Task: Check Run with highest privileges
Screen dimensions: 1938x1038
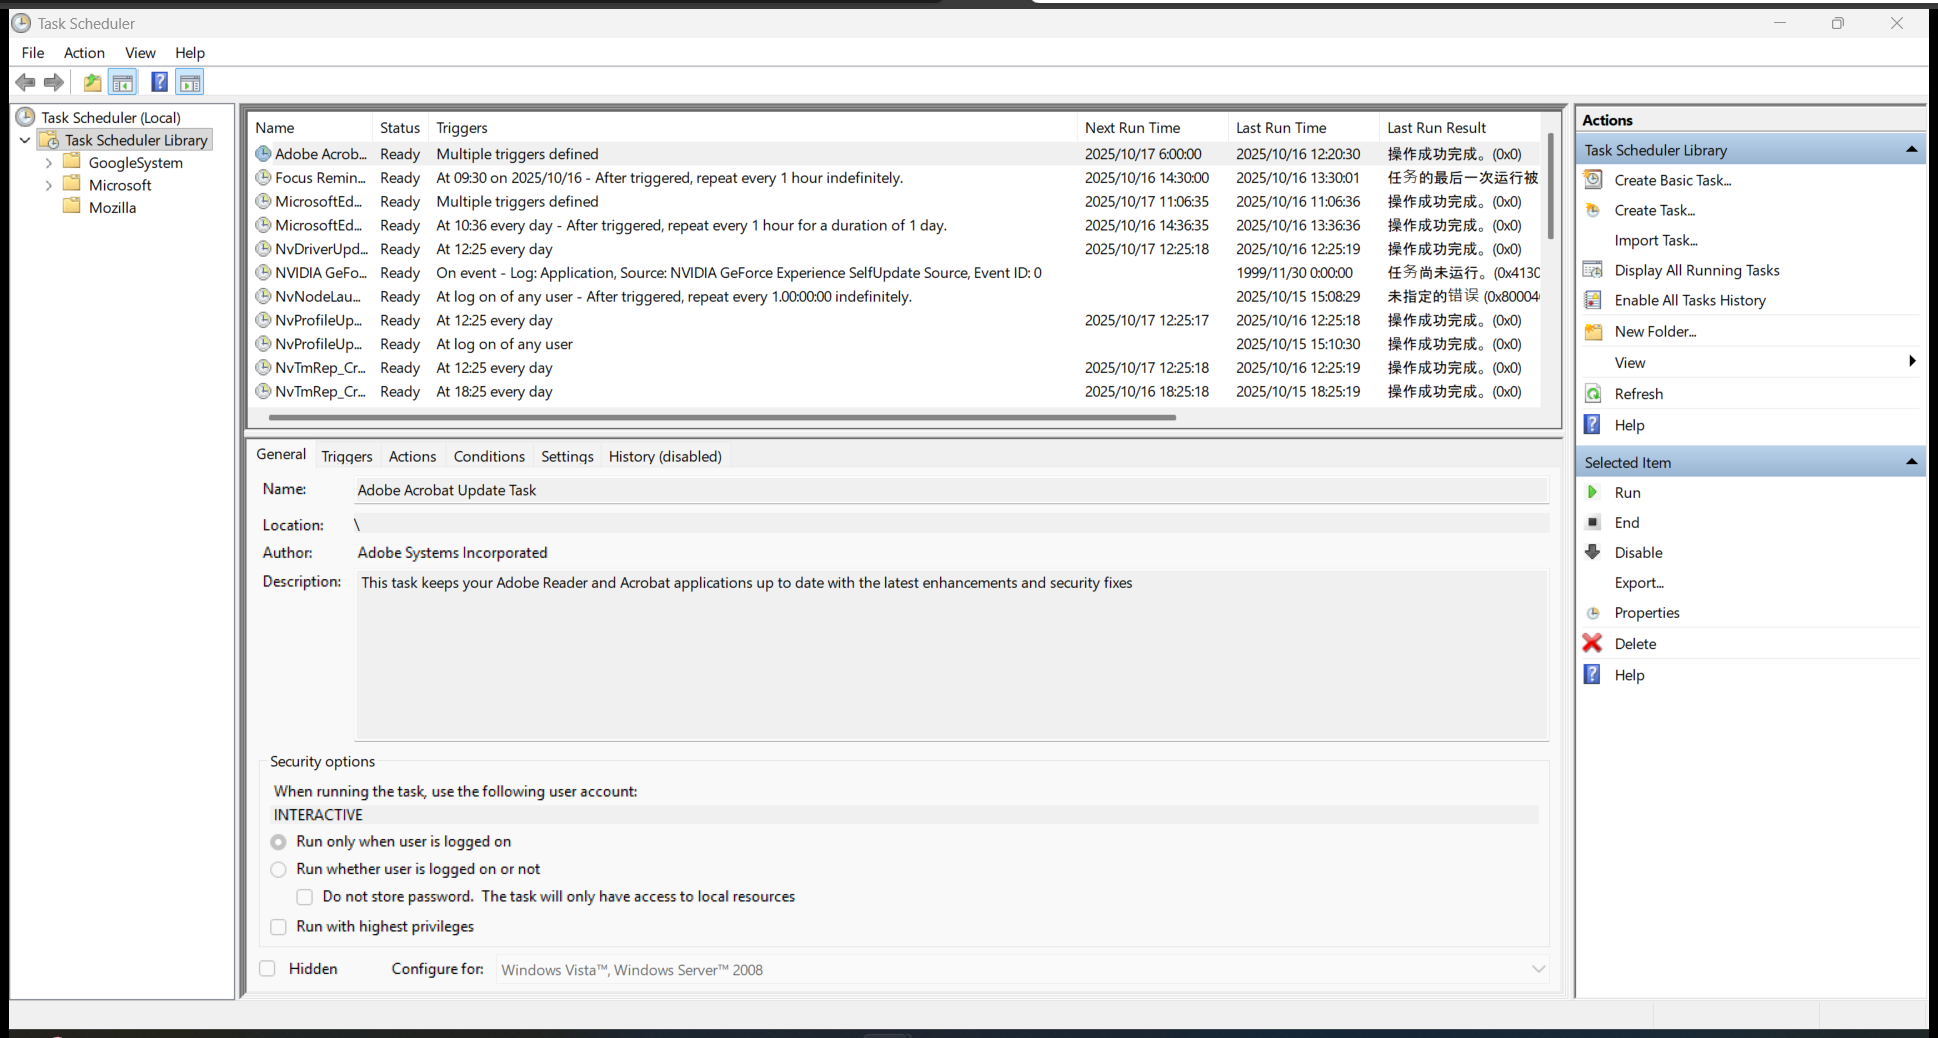Action: pos(278,927)
